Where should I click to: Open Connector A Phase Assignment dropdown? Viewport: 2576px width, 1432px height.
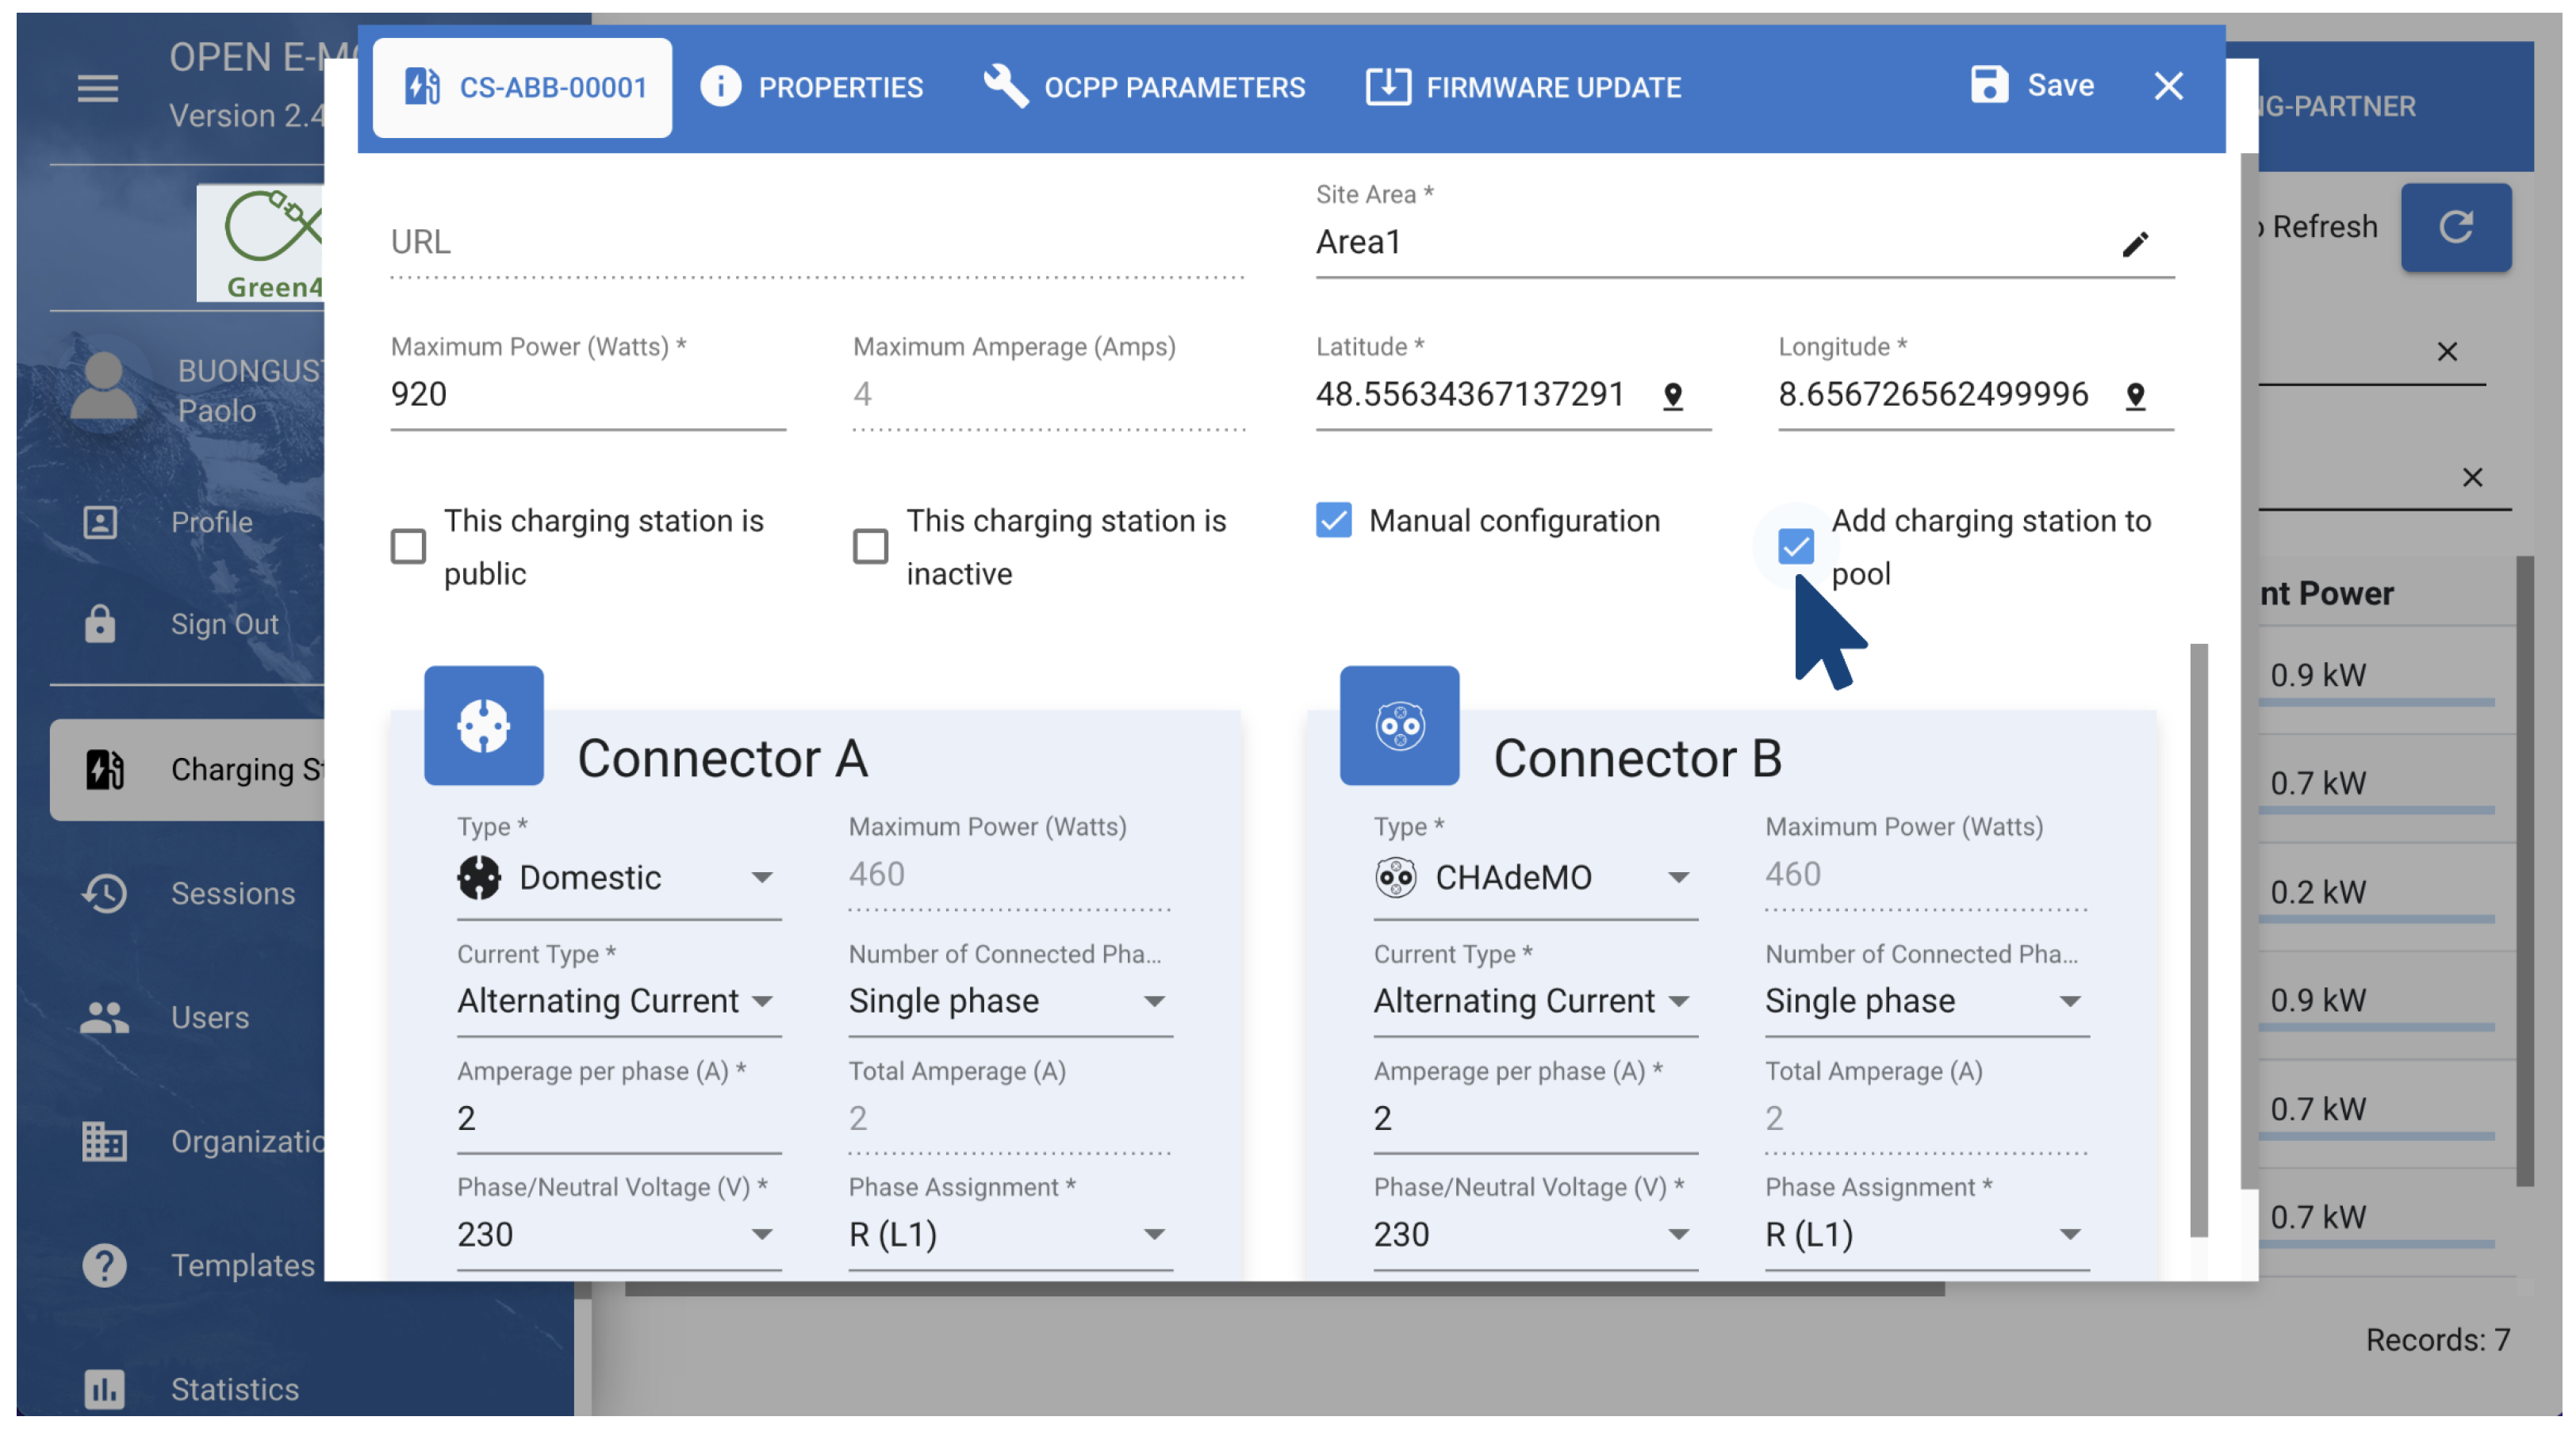pos(1008,1234)
